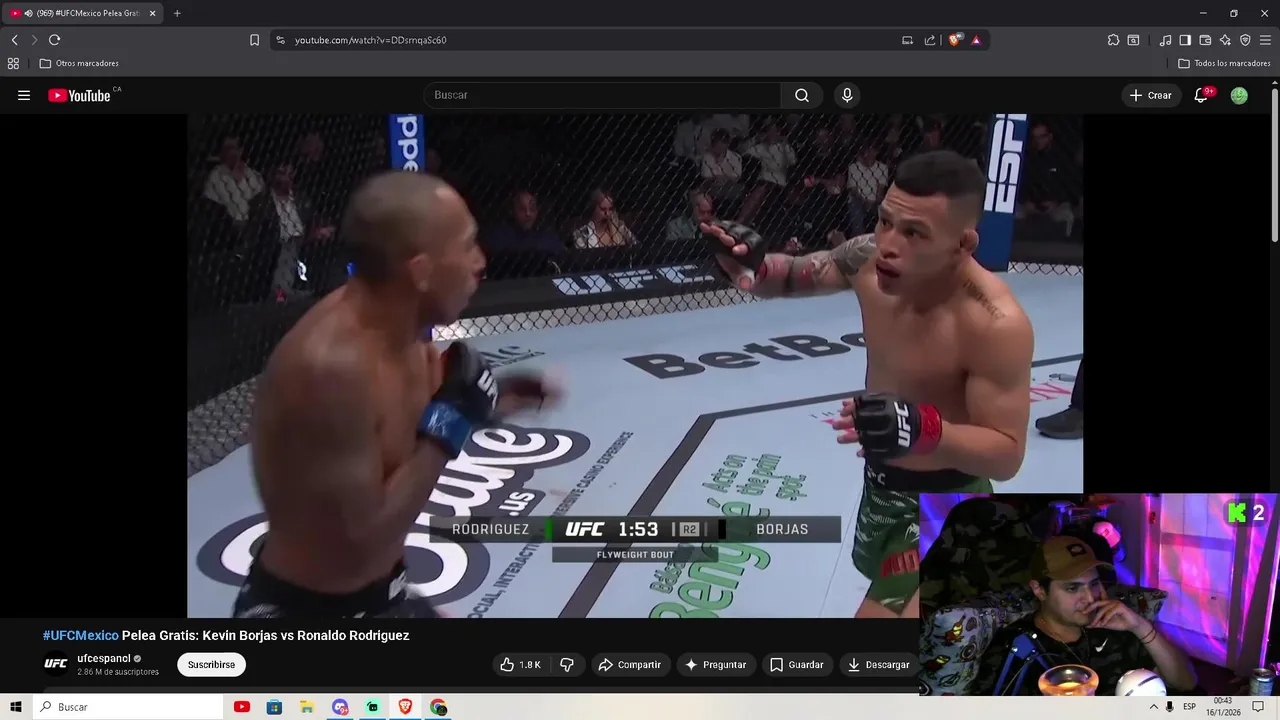
Task: Open Discord from the taskbar
Action: [x=340, y=707]
